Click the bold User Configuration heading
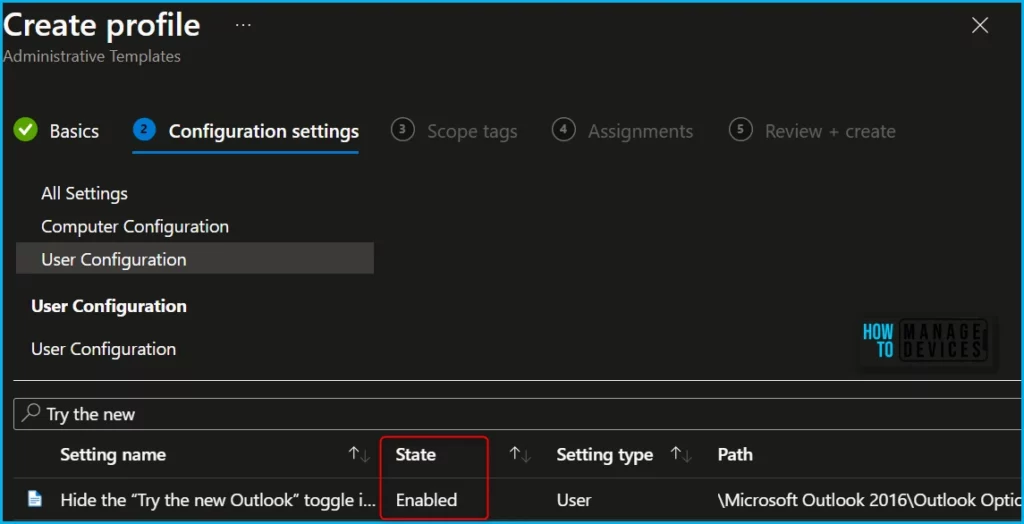Image resolution: width=1024 pixels, height=524 pixels. pyautogui.click(x=109, y=306)
